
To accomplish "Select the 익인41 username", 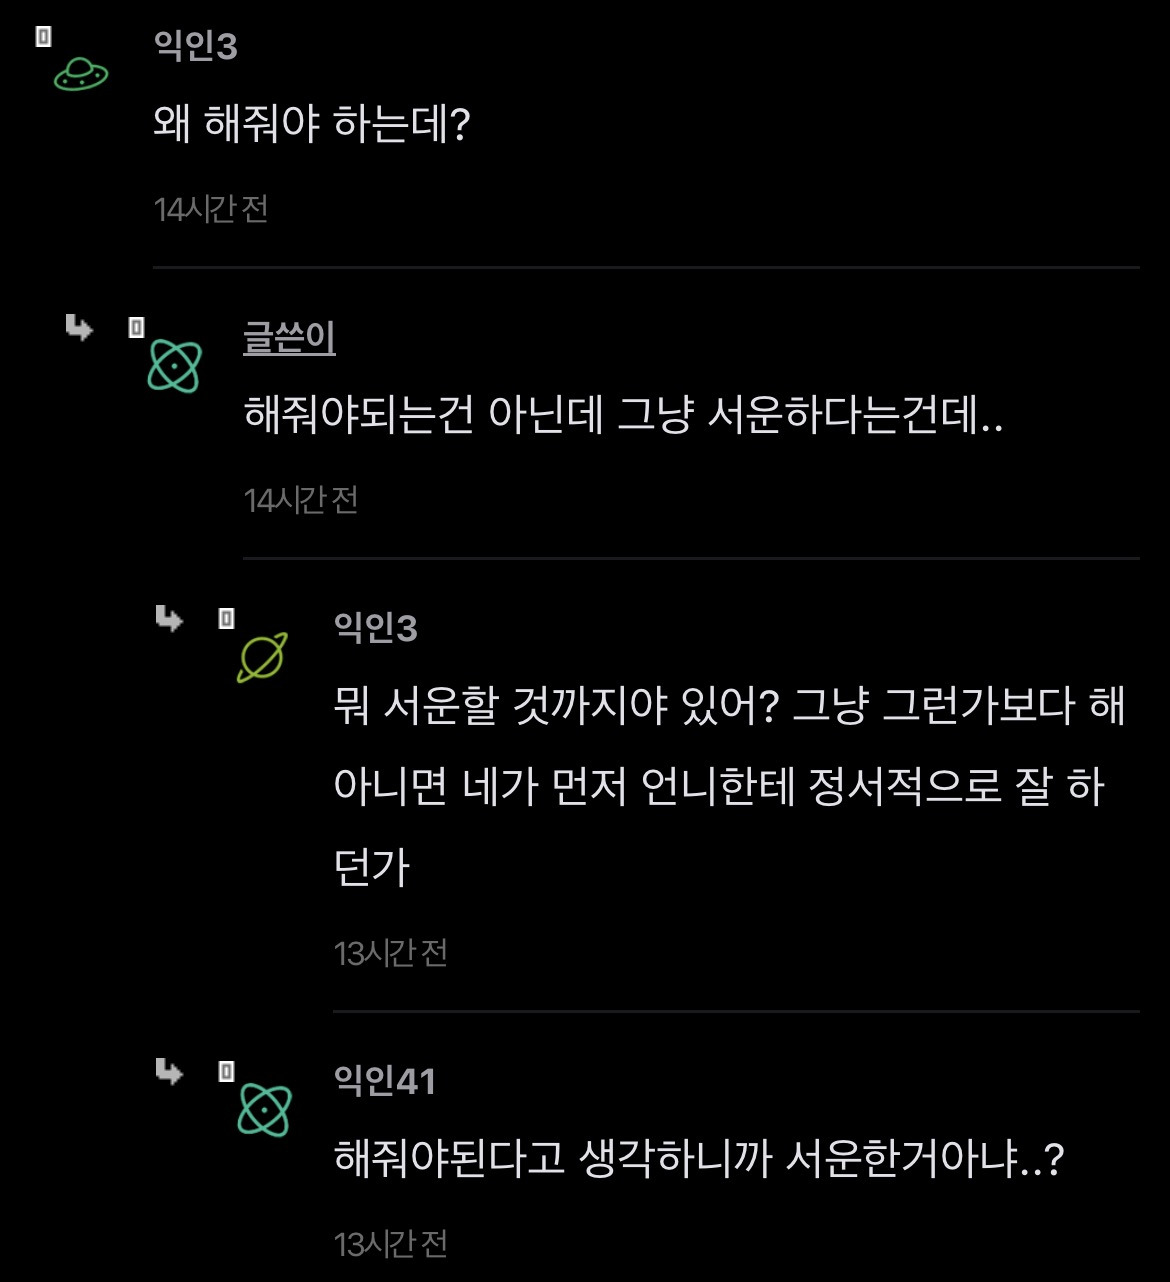I will point(385,1081).
